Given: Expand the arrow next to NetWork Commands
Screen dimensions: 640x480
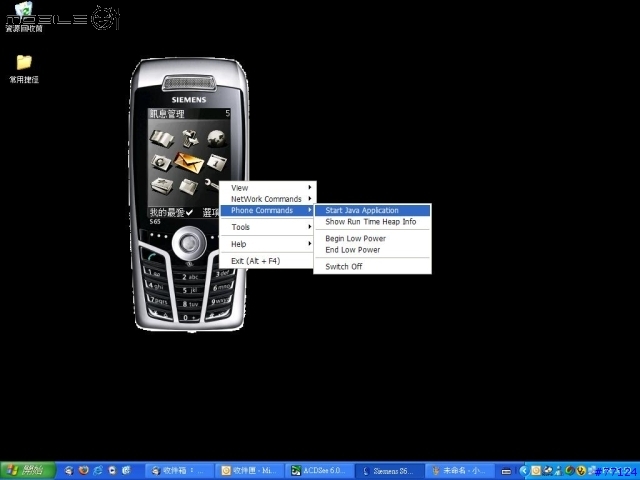Looking at the screenshot, I should point(310,199).
